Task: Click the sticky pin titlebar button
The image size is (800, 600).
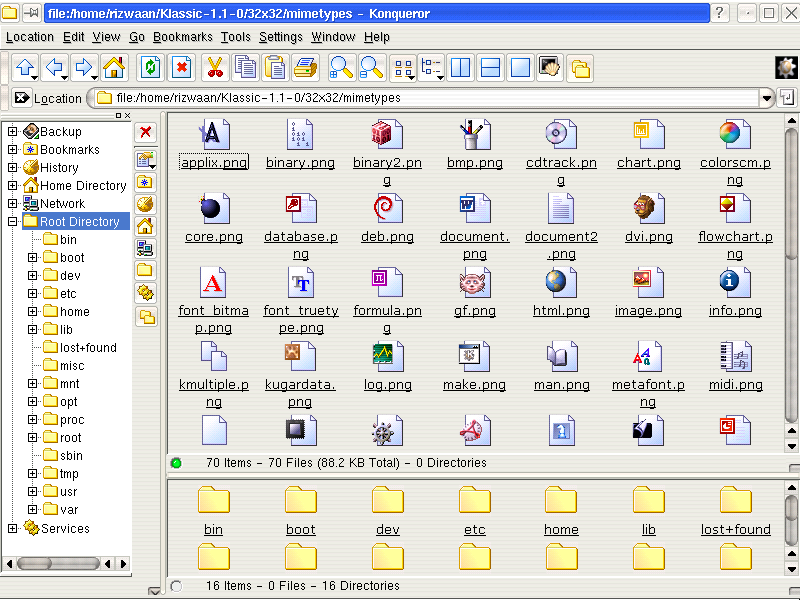Action: click(32, 13)
